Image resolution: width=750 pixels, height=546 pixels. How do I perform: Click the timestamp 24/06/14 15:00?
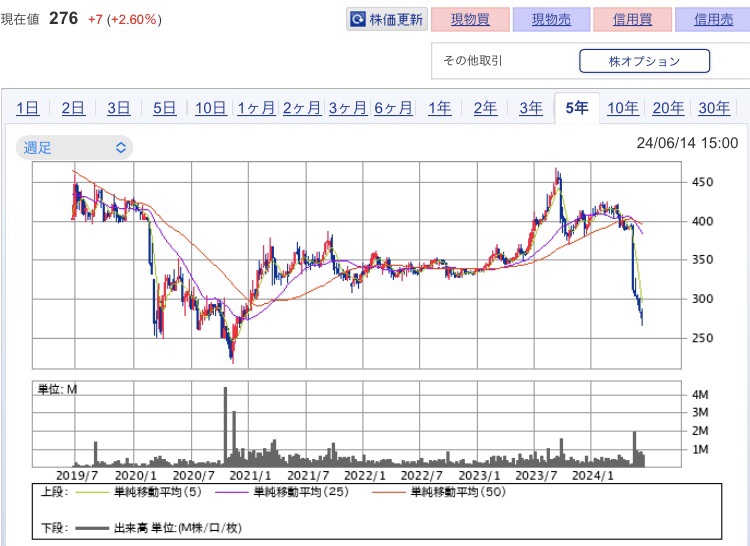[687, 143]
